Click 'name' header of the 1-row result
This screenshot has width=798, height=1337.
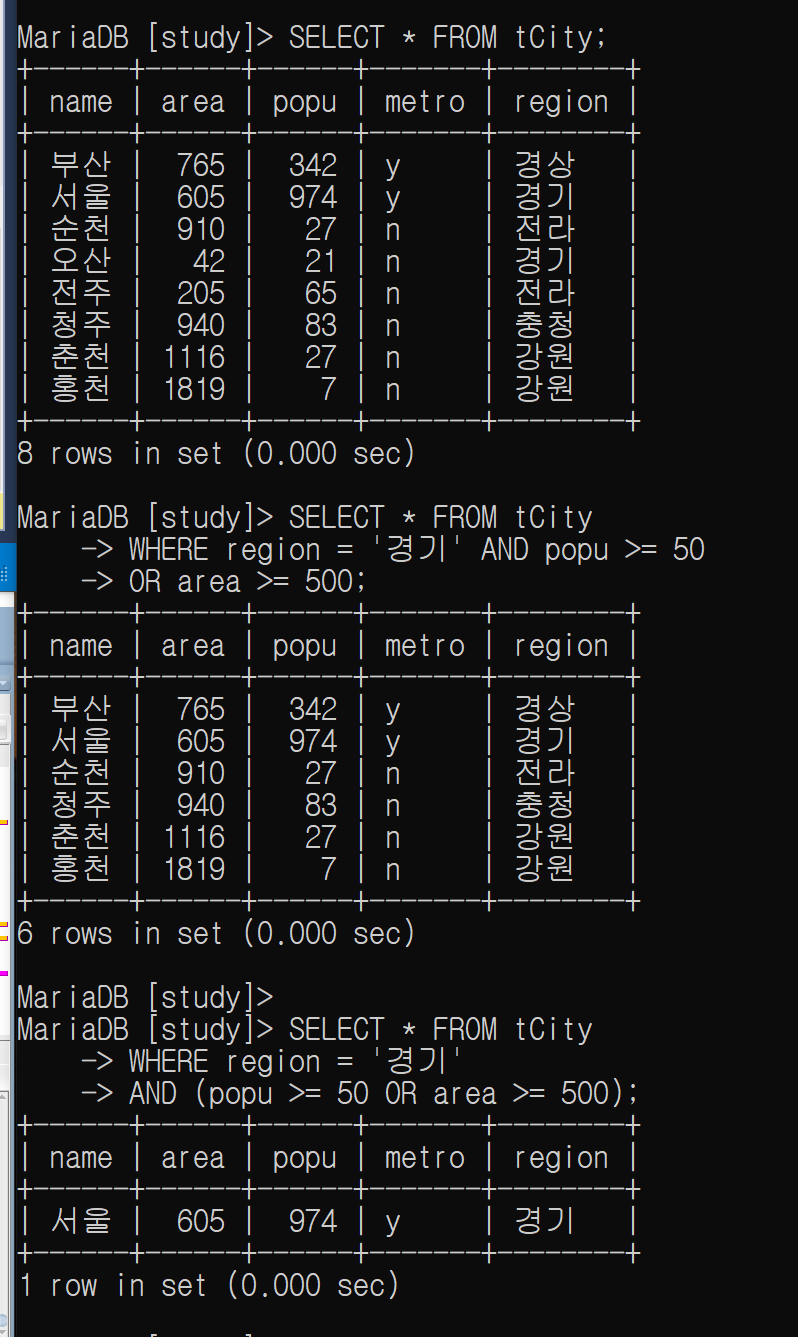(x=81, y=1158)
